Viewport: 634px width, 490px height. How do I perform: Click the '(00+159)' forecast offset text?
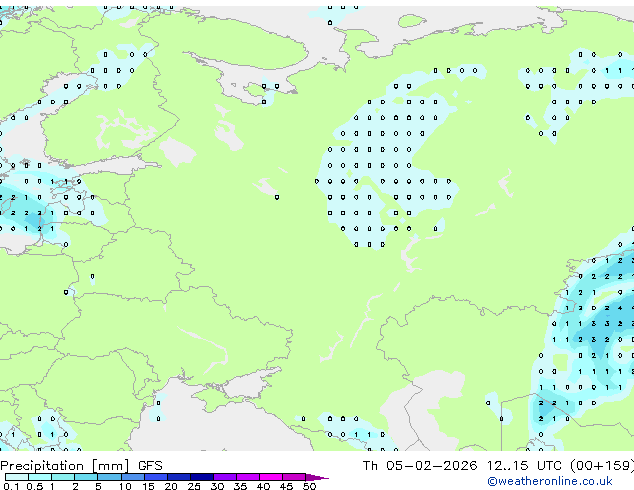coord(602,466)
